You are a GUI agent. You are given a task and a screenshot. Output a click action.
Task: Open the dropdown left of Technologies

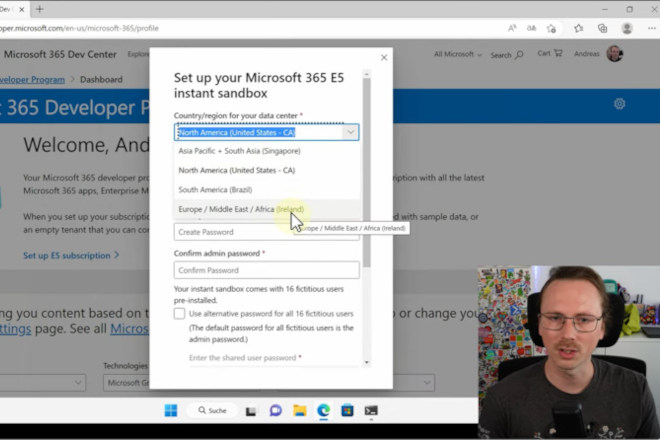[x=43, y=383]
